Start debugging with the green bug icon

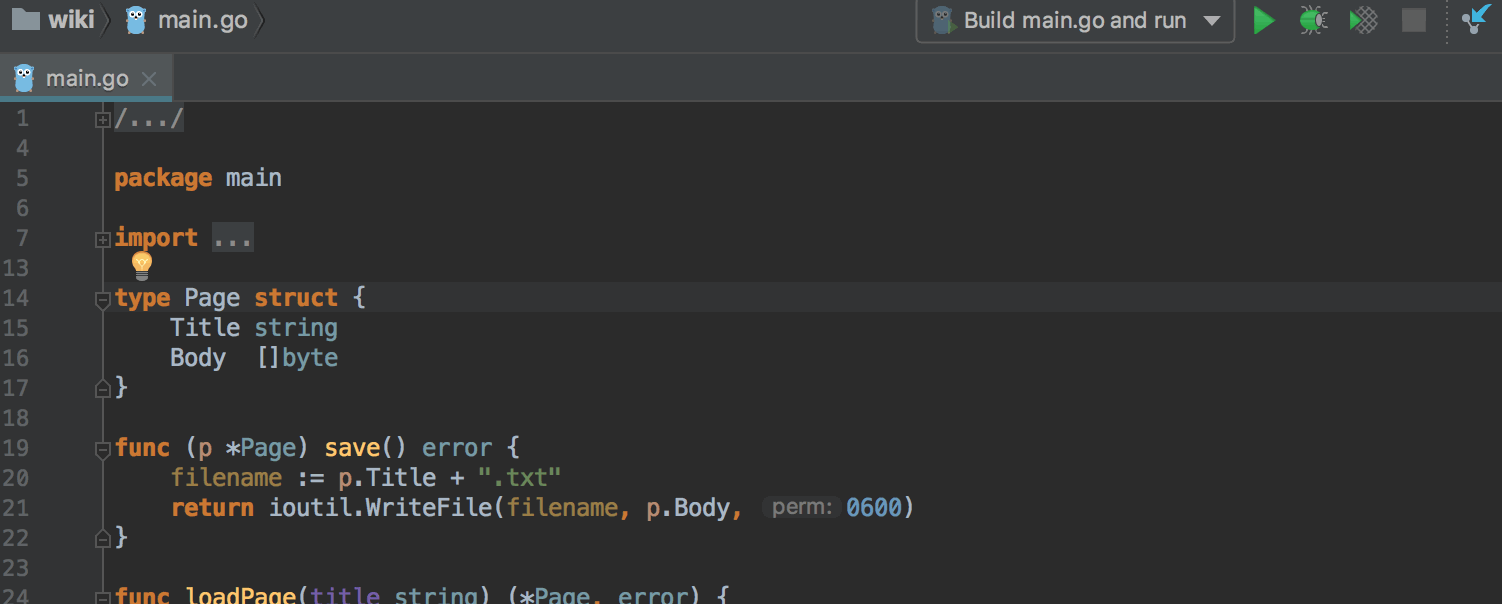pos(1313,20)
